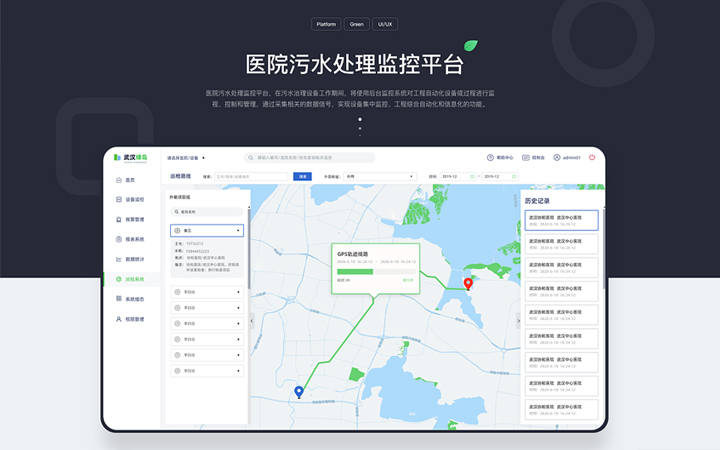This screenshot has width=720, height=450.
Task: Open the 帮助中心 help icon
Action: pos(491,157)
